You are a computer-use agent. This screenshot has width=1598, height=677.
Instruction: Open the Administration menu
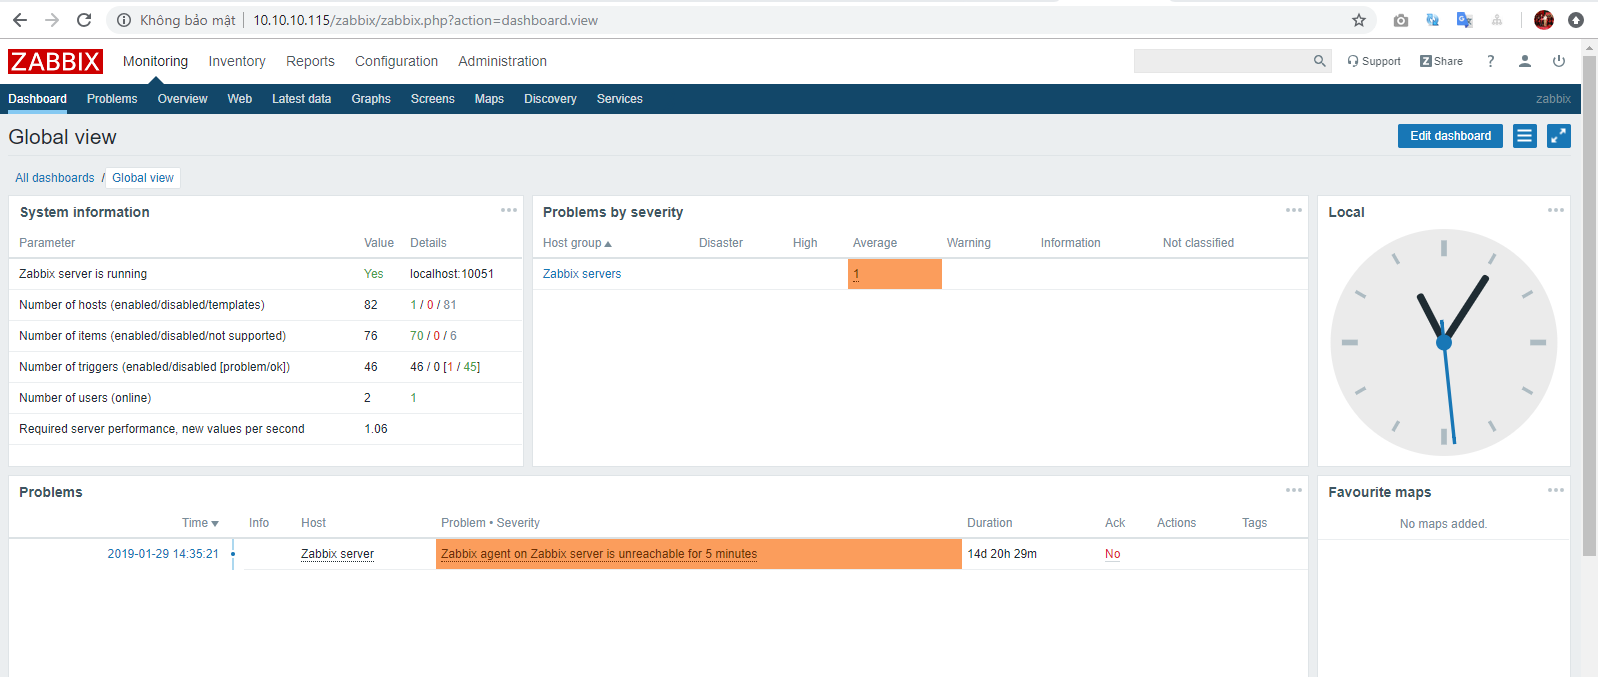pos(502,61)
